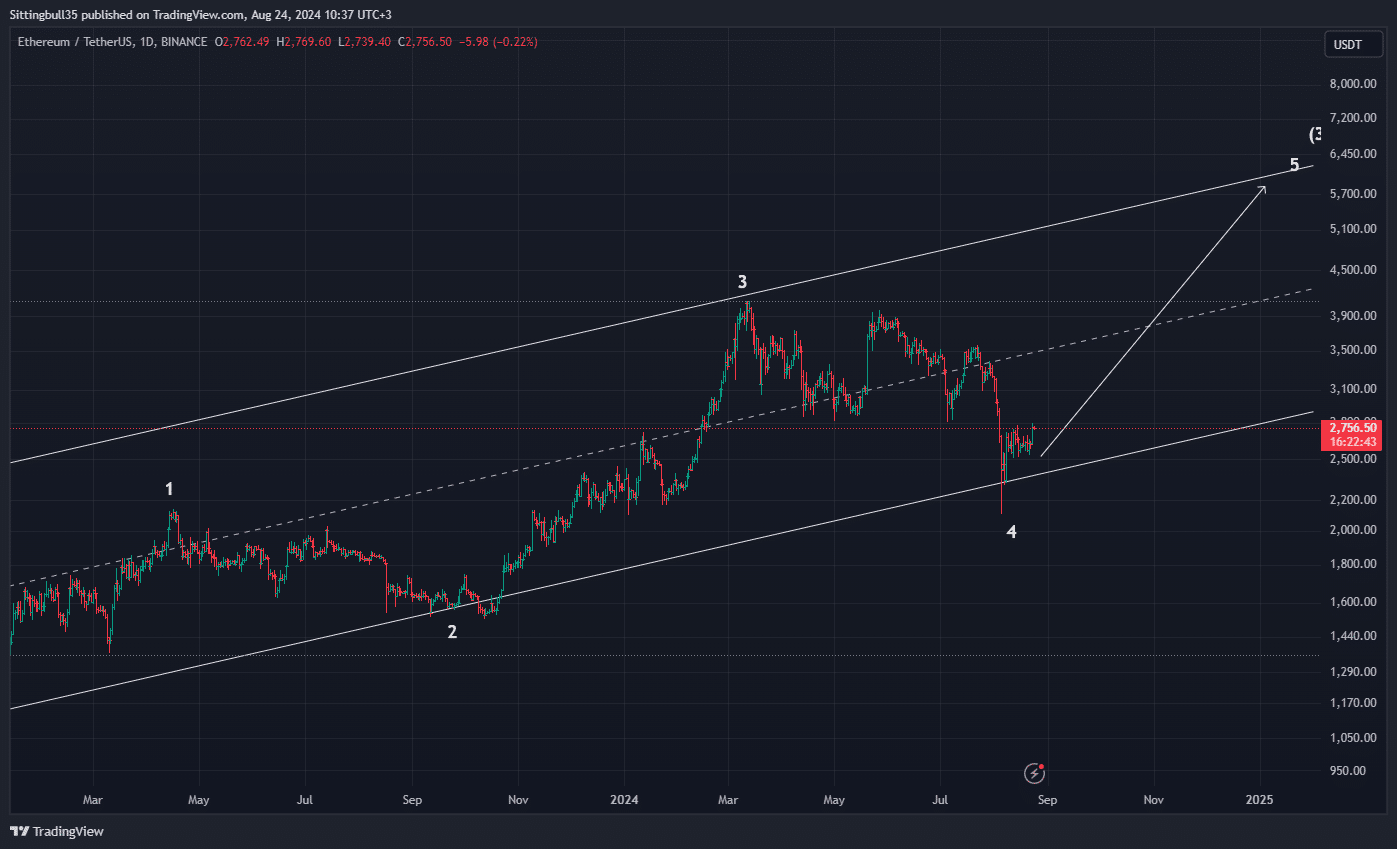The height and width of the screenshot is (849, 1397).
Task: Select the wave label 5 at channel top
Action: [x=1294, y=165]
